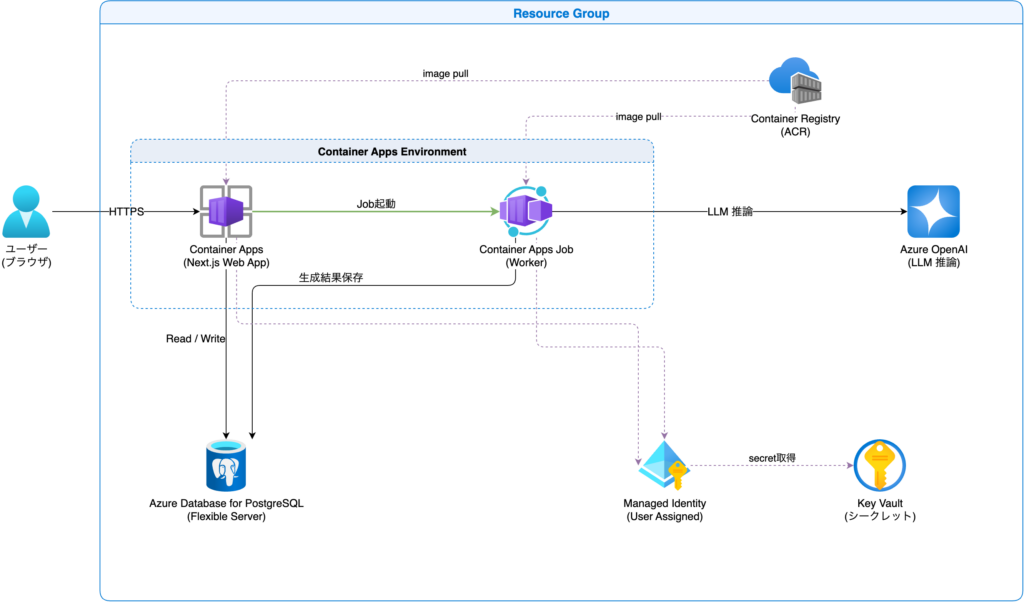
Task: Click the 'Container Registry (ACR)' caption
Action: click(795, 125)
